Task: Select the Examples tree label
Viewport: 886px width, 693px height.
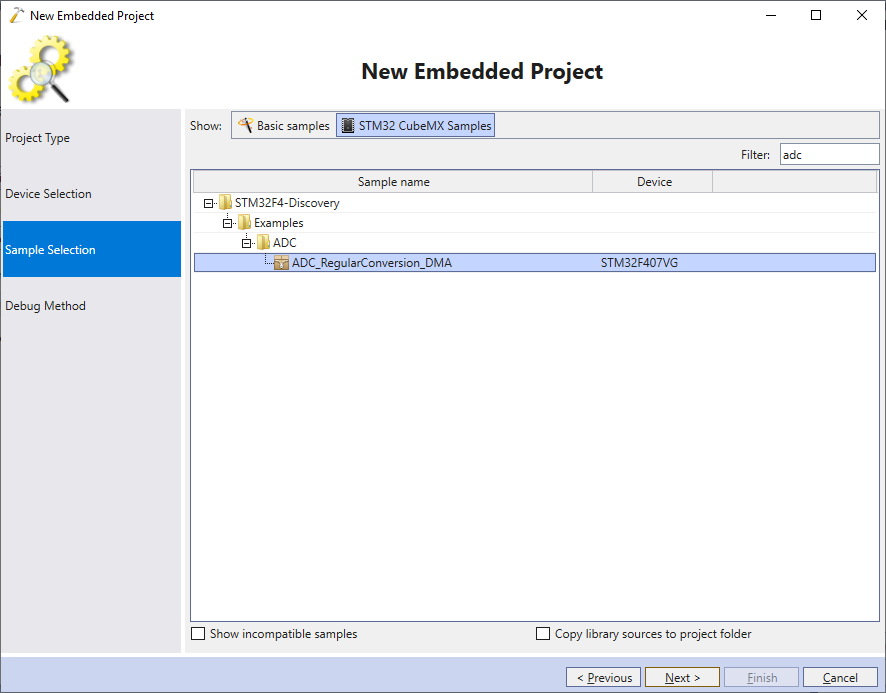Action: click(279, 223)
